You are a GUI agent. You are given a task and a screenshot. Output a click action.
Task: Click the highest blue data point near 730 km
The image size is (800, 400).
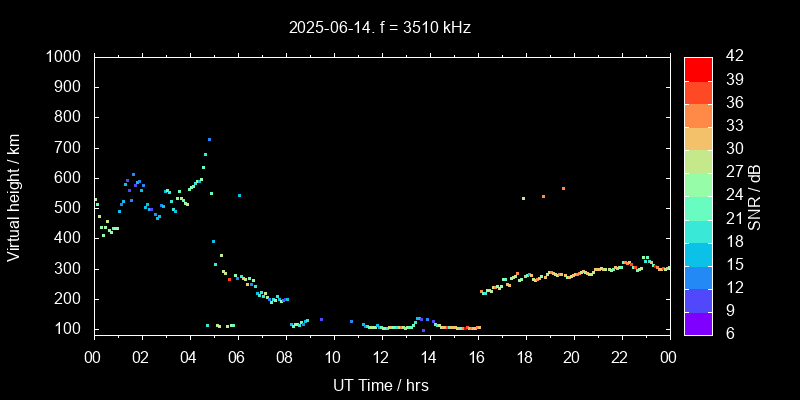pos(209,139)
